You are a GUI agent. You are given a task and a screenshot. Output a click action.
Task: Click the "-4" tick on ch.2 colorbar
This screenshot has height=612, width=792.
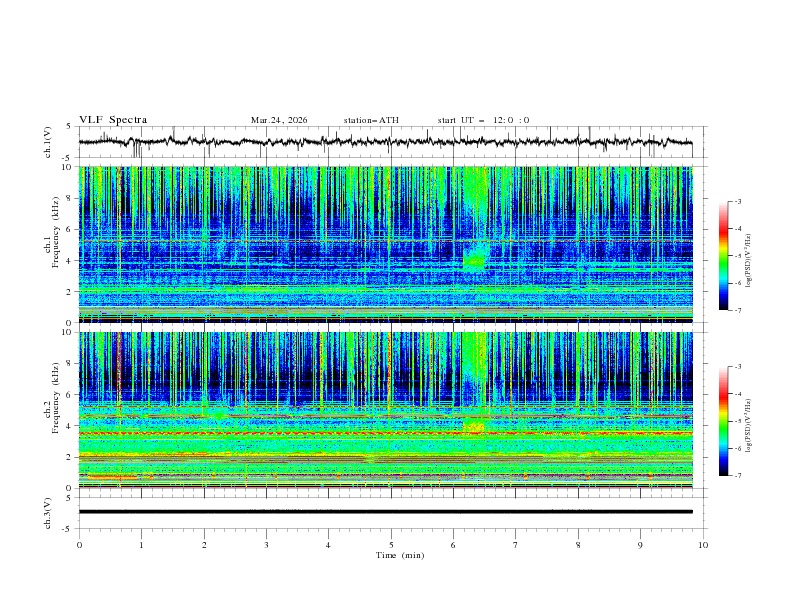coord(737,394)
